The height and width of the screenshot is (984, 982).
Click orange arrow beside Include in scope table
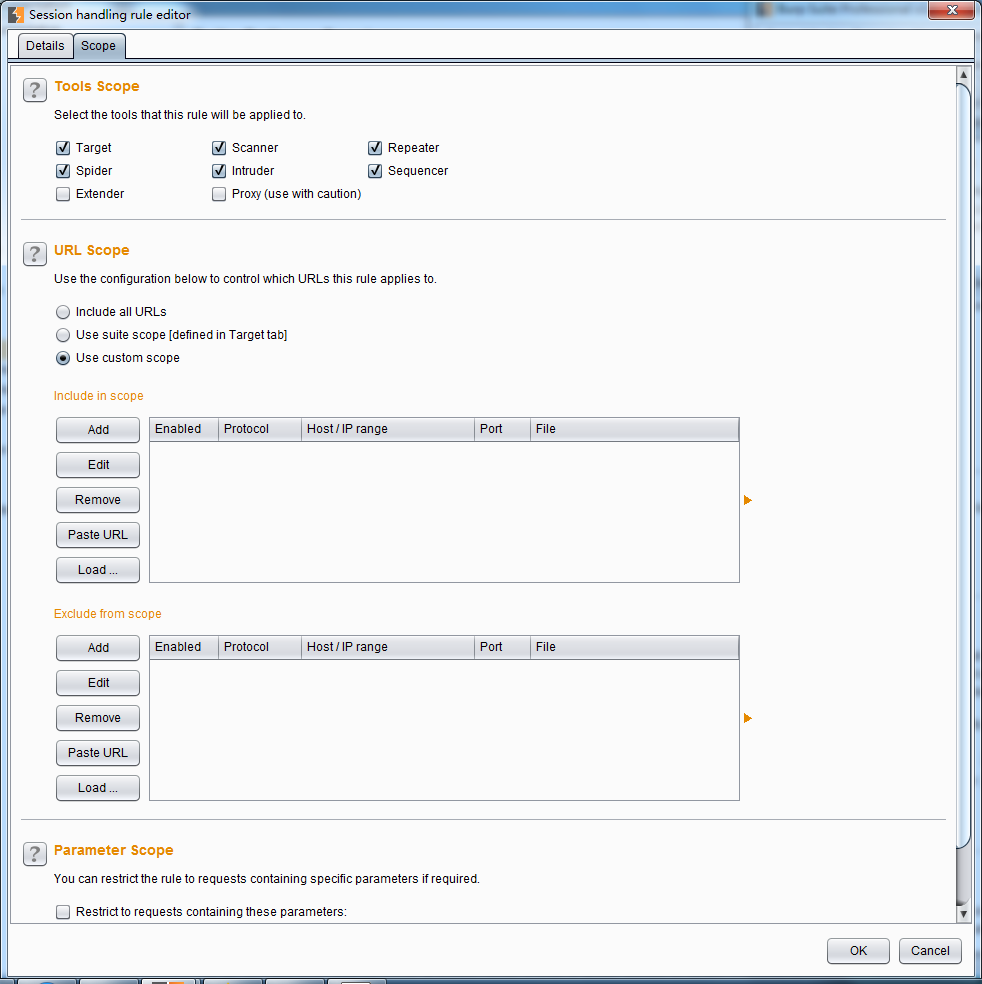[x=747, y=500]
